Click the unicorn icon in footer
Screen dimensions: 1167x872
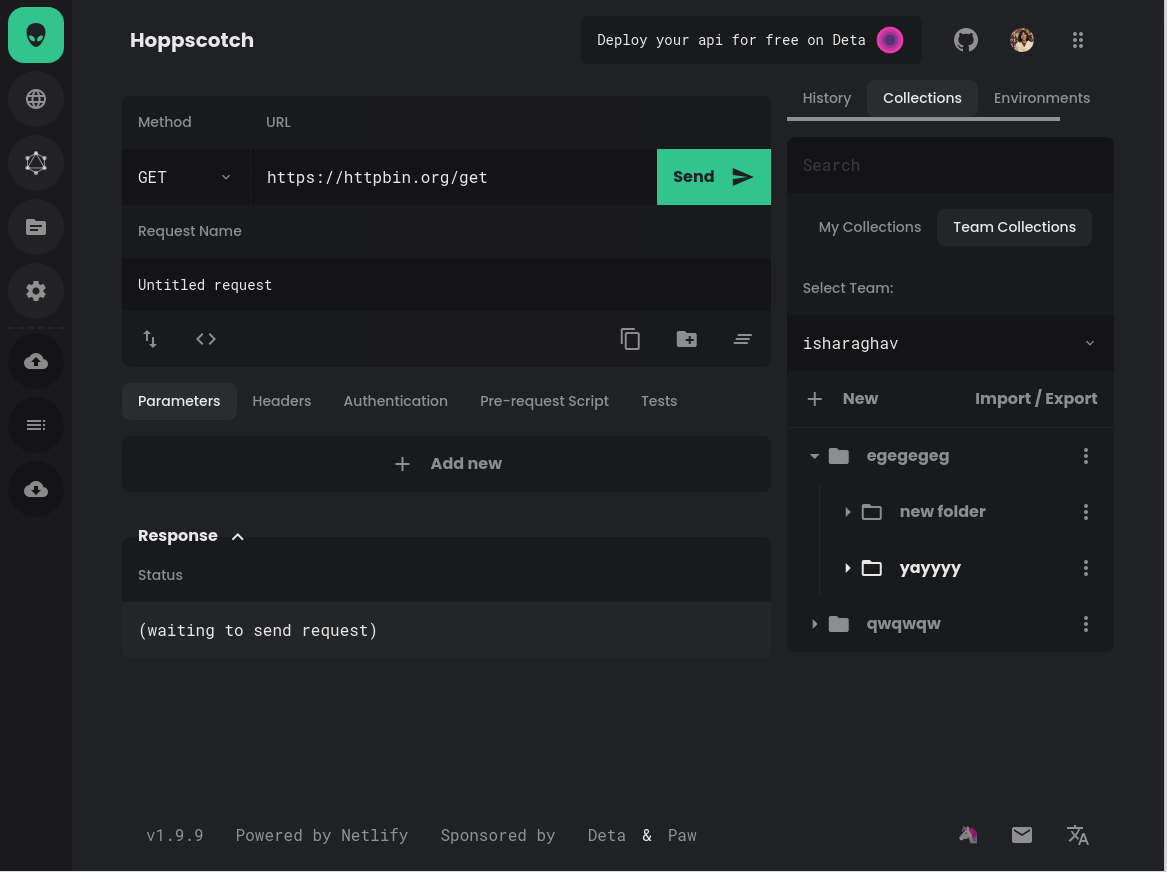(968, 835)
